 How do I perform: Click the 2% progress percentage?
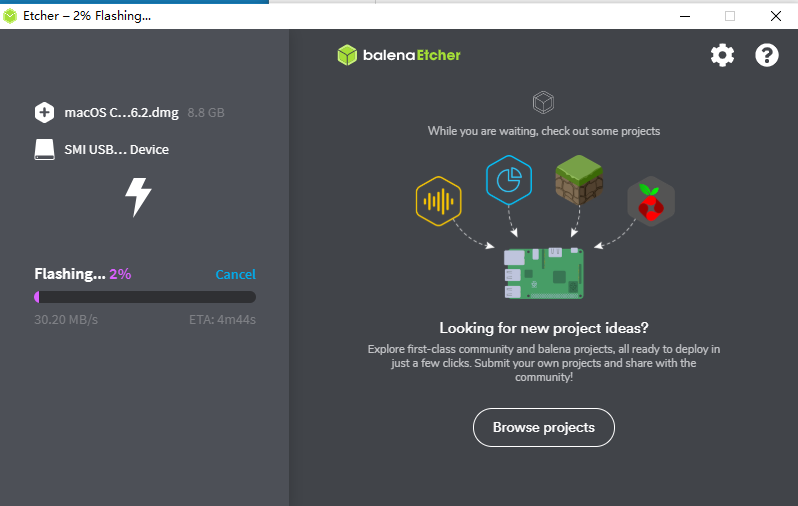(120, 274)
